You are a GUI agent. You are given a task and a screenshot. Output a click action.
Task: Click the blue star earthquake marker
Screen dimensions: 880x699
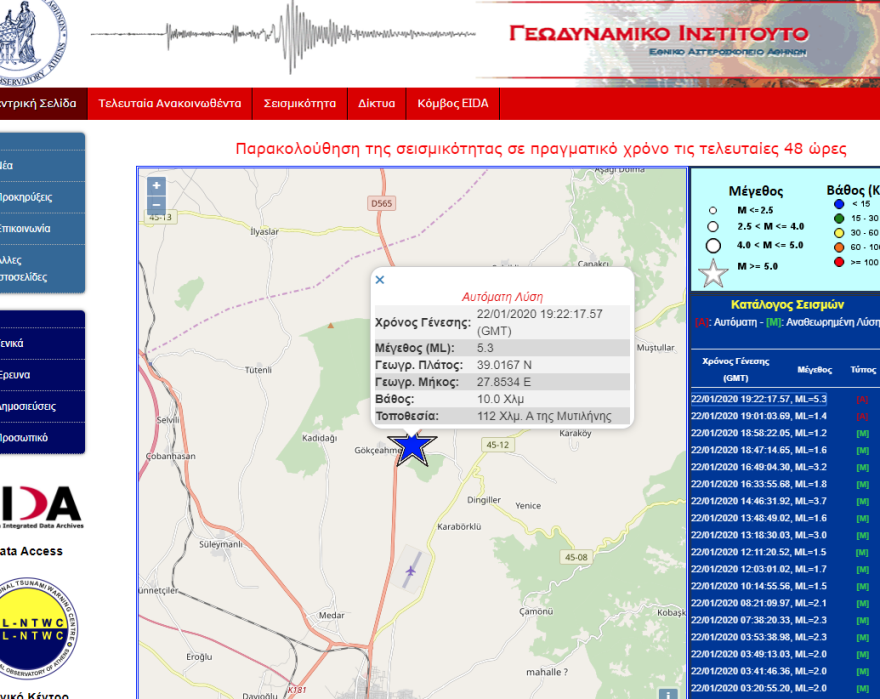(412, 448)
